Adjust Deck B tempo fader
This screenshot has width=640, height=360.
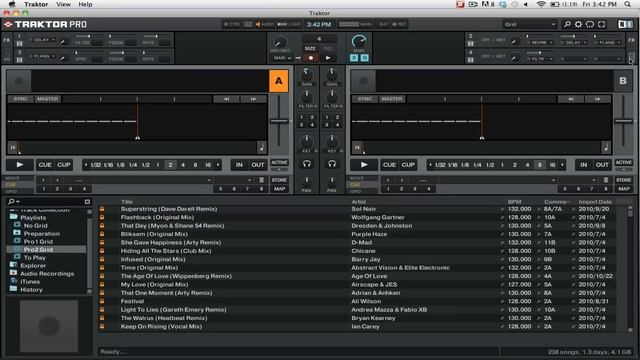pyautogui.click(x=624, y=121)
